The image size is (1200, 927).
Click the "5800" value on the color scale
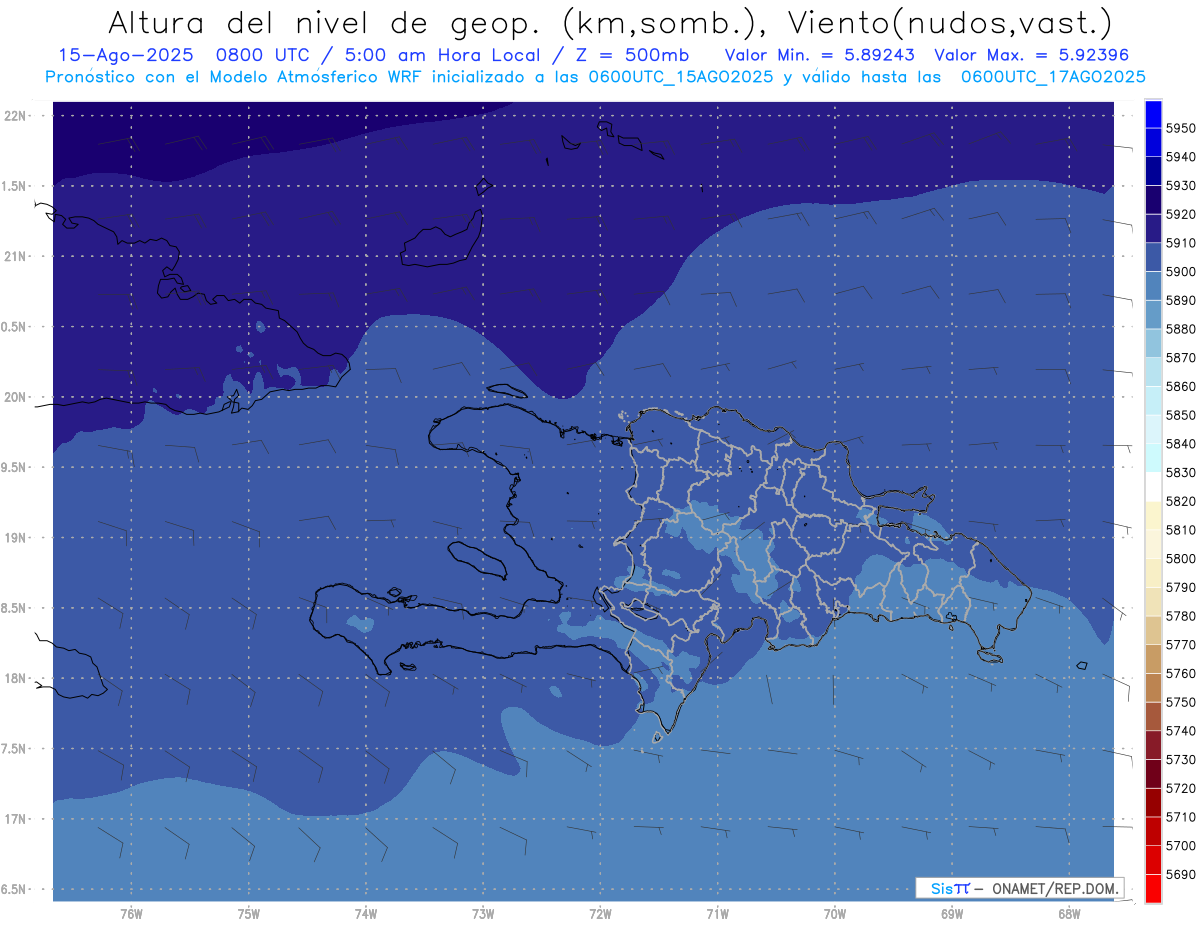(1181, 558)
